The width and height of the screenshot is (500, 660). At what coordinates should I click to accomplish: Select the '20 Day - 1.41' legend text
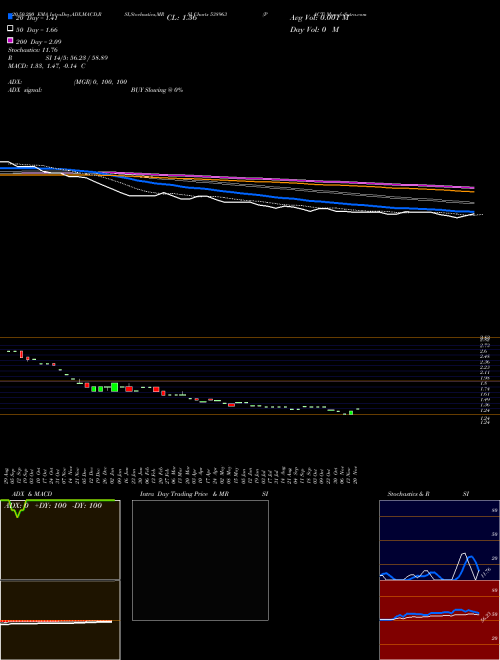[x=36, y=18]
